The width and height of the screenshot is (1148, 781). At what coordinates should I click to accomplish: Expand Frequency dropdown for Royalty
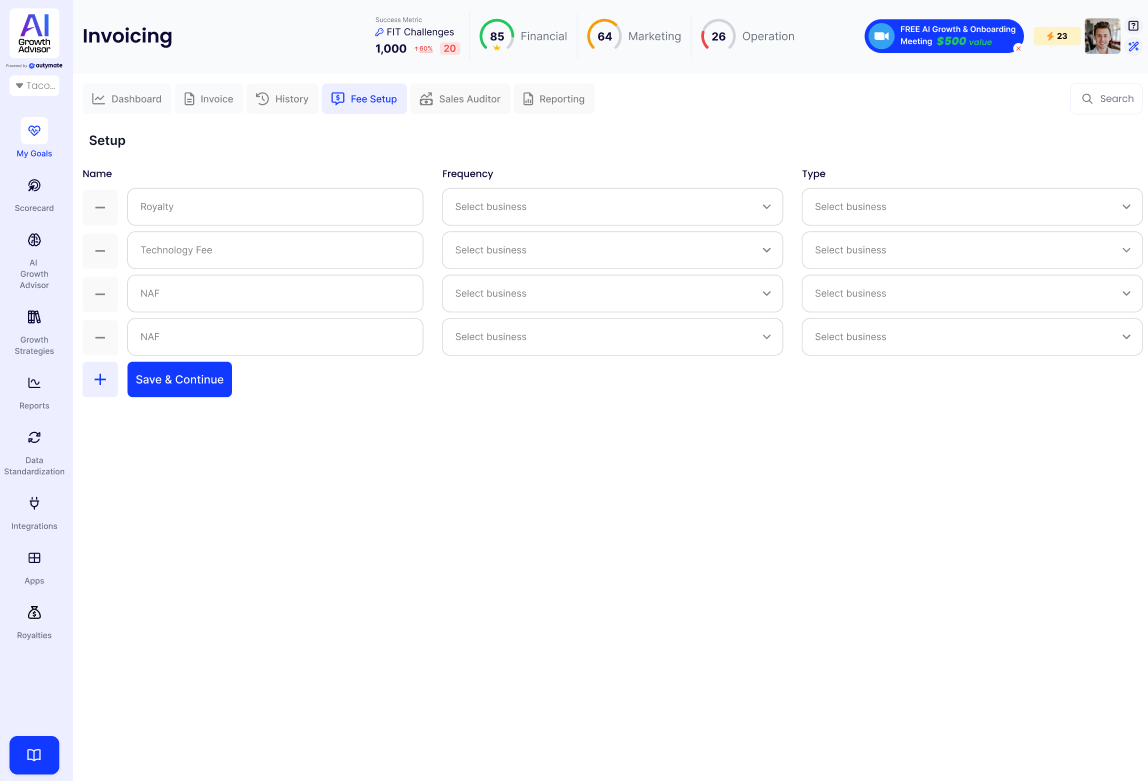tap(612, 207)
